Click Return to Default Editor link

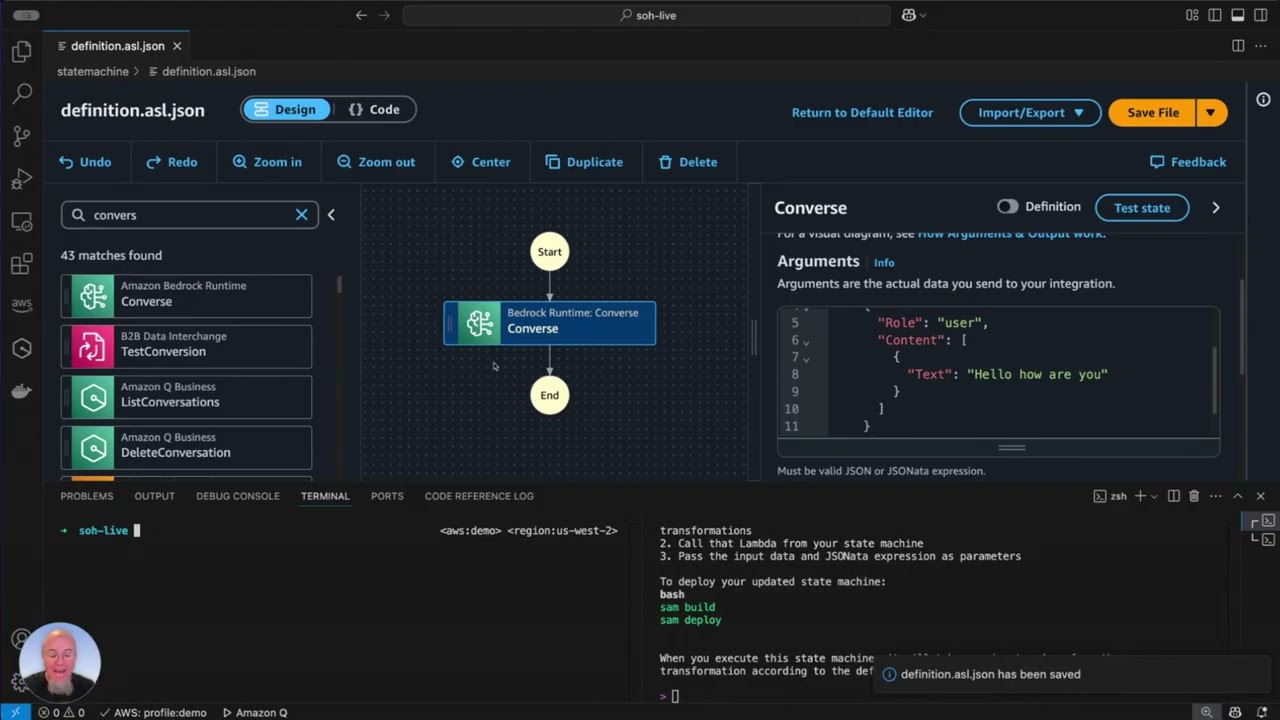[862, 113]
